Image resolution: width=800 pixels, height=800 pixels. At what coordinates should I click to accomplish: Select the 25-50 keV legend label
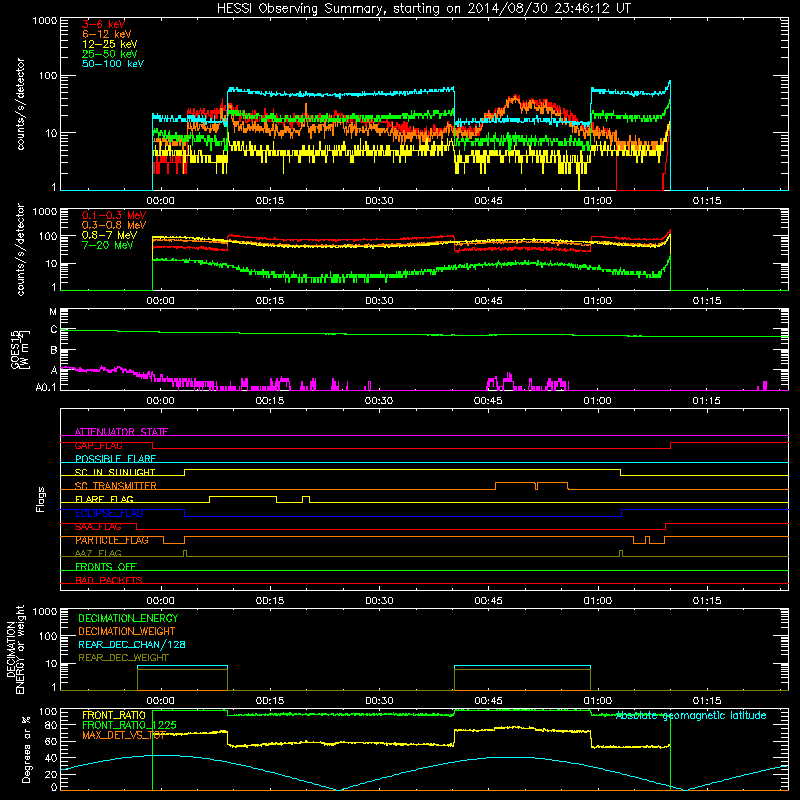click(110, 54)
